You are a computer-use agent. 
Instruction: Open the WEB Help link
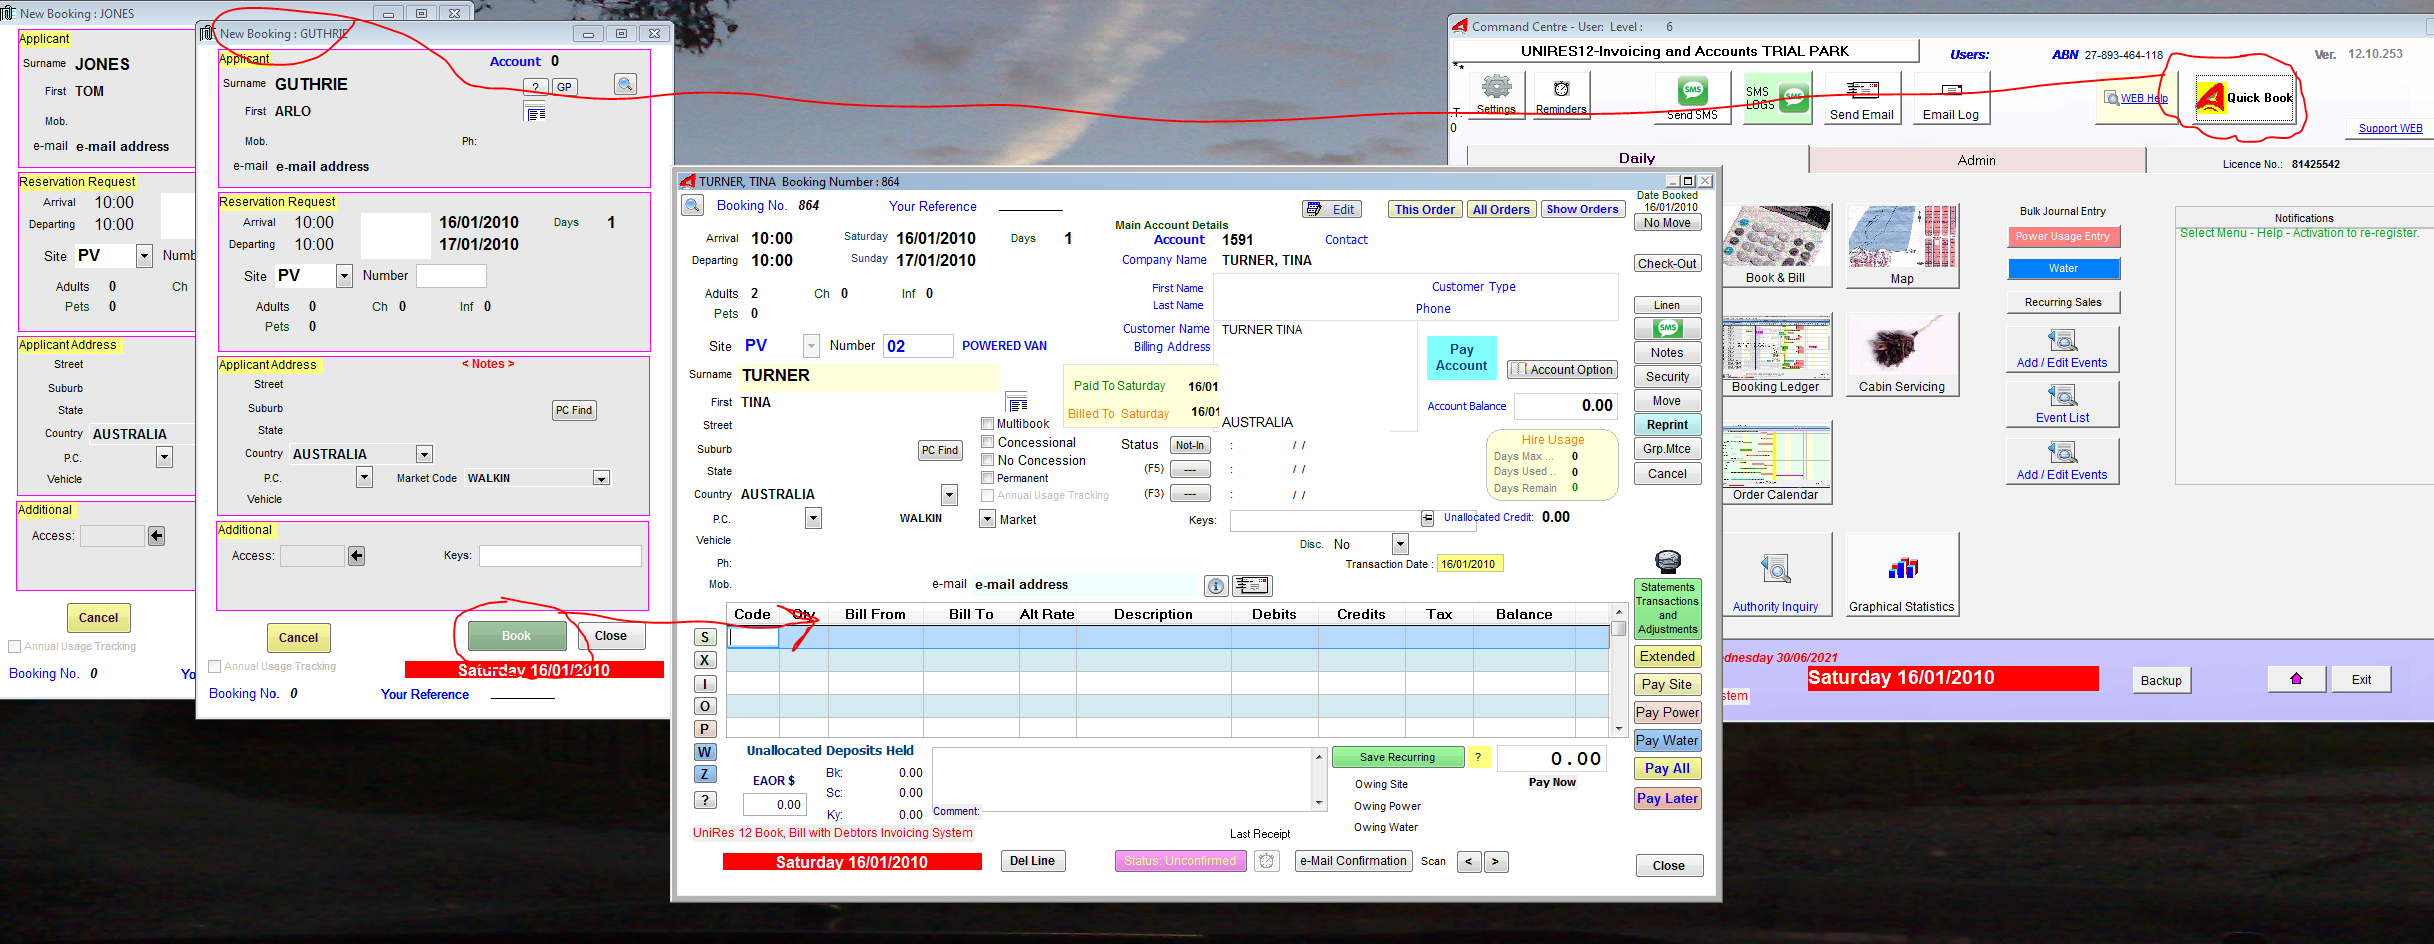coord(2136,98)
